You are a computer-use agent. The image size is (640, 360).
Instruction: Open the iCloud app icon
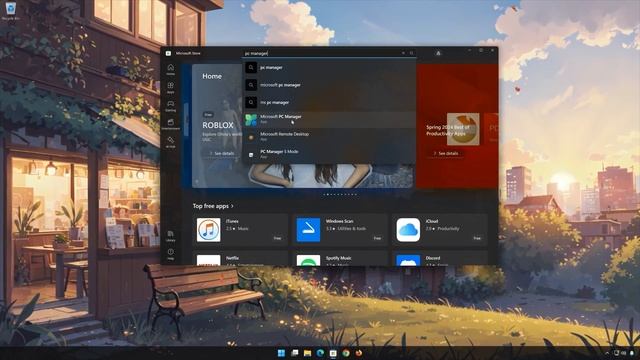(x=408, y=230)
